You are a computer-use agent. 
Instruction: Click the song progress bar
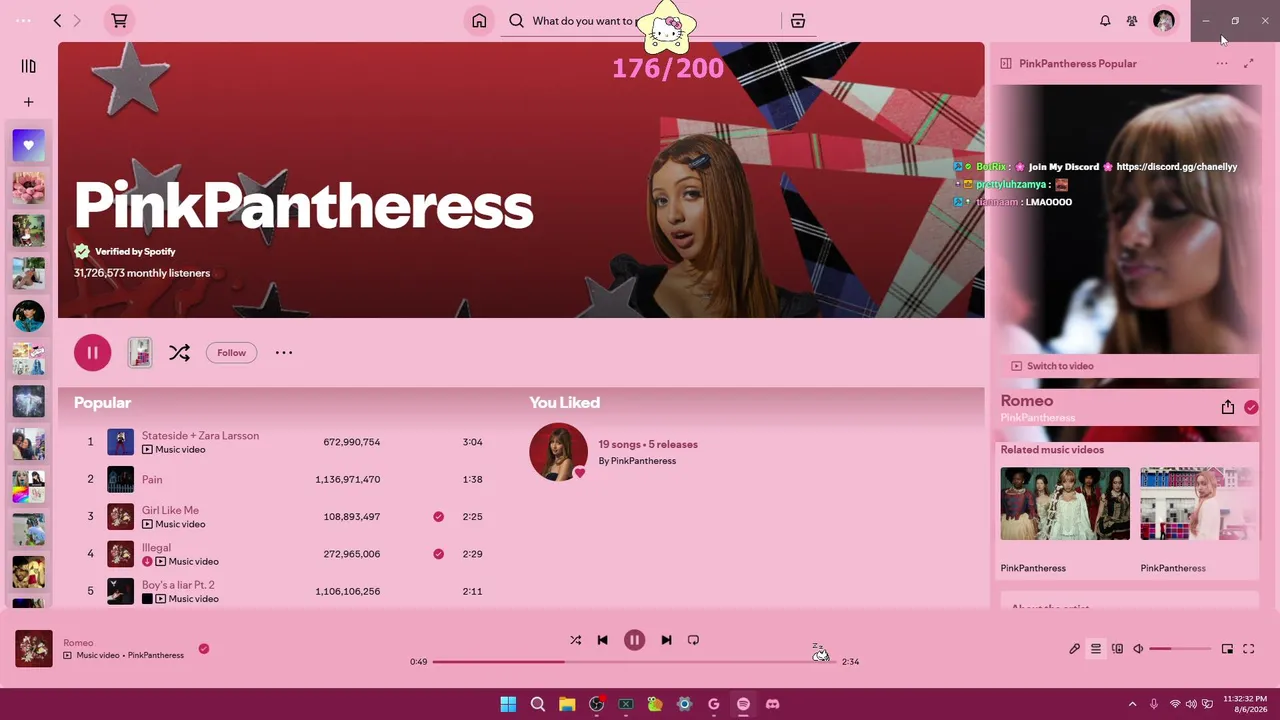634,662
